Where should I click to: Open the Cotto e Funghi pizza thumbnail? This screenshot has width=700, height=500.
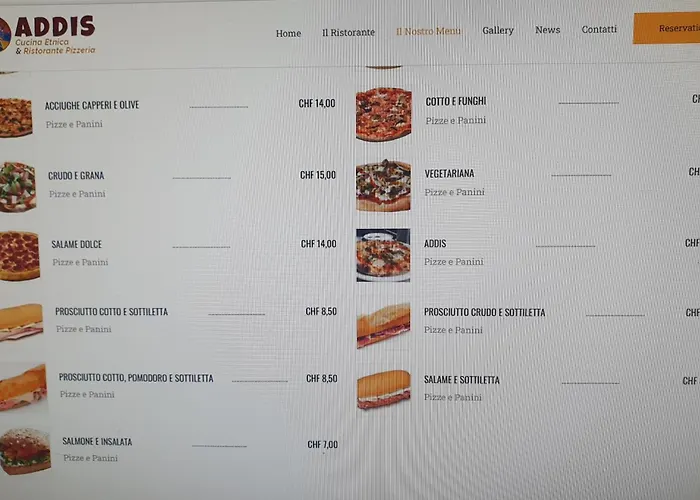pos(383,114)
